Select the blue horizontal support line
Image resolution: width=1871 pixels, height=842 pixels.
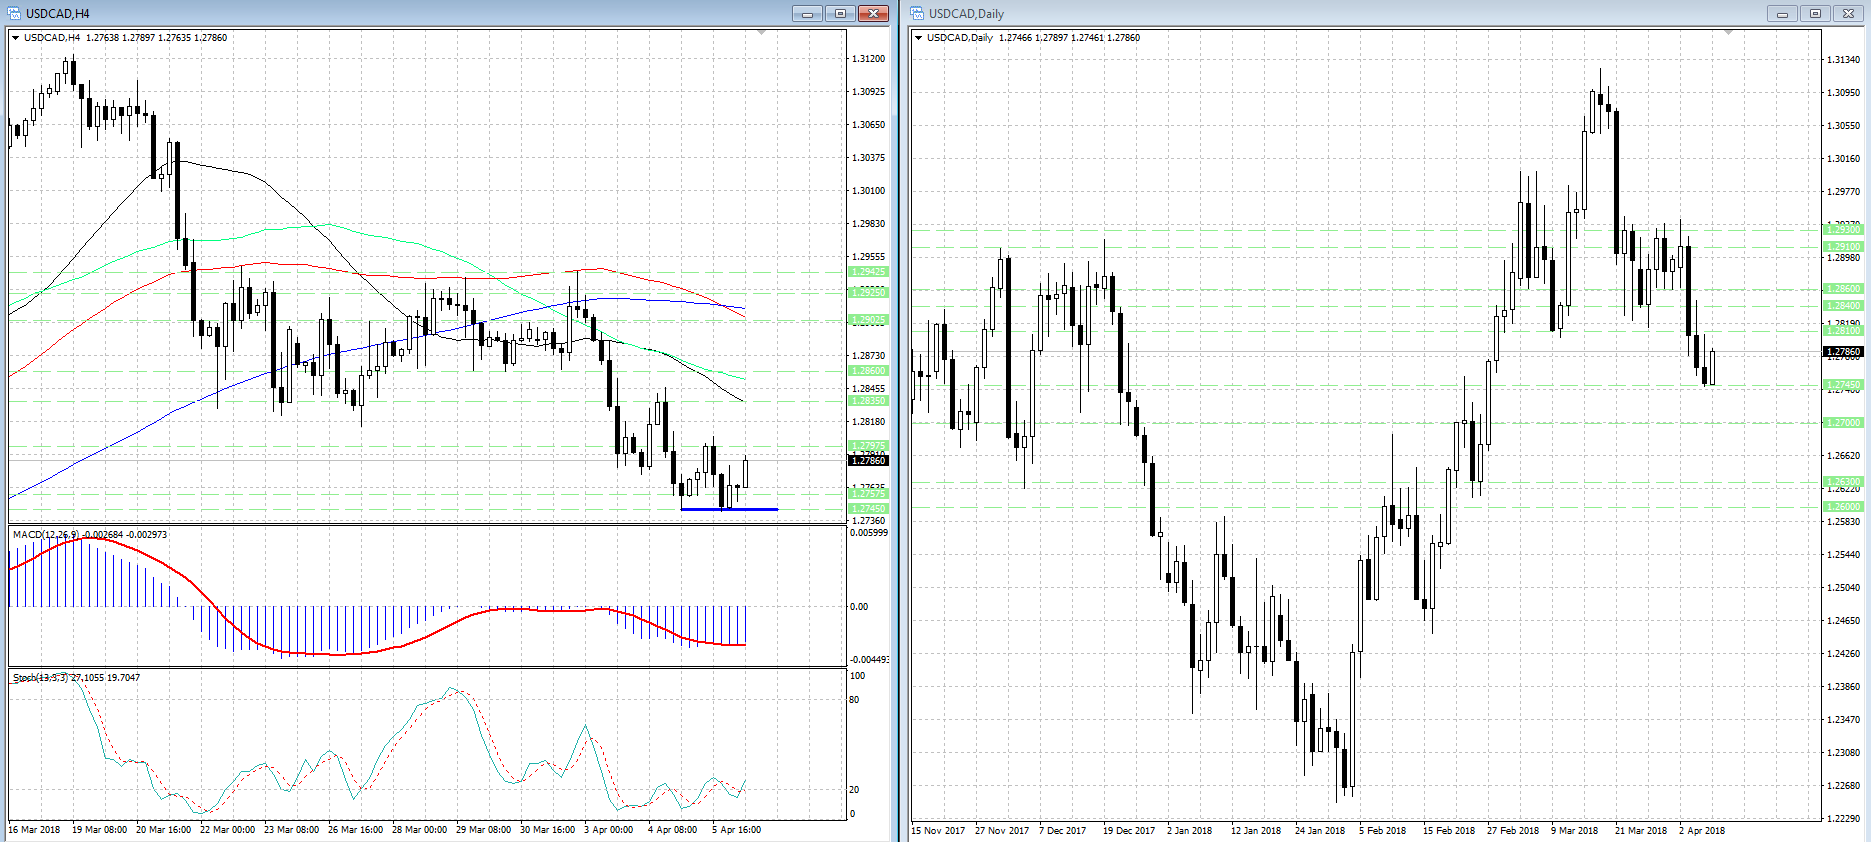tap(729, 510)
